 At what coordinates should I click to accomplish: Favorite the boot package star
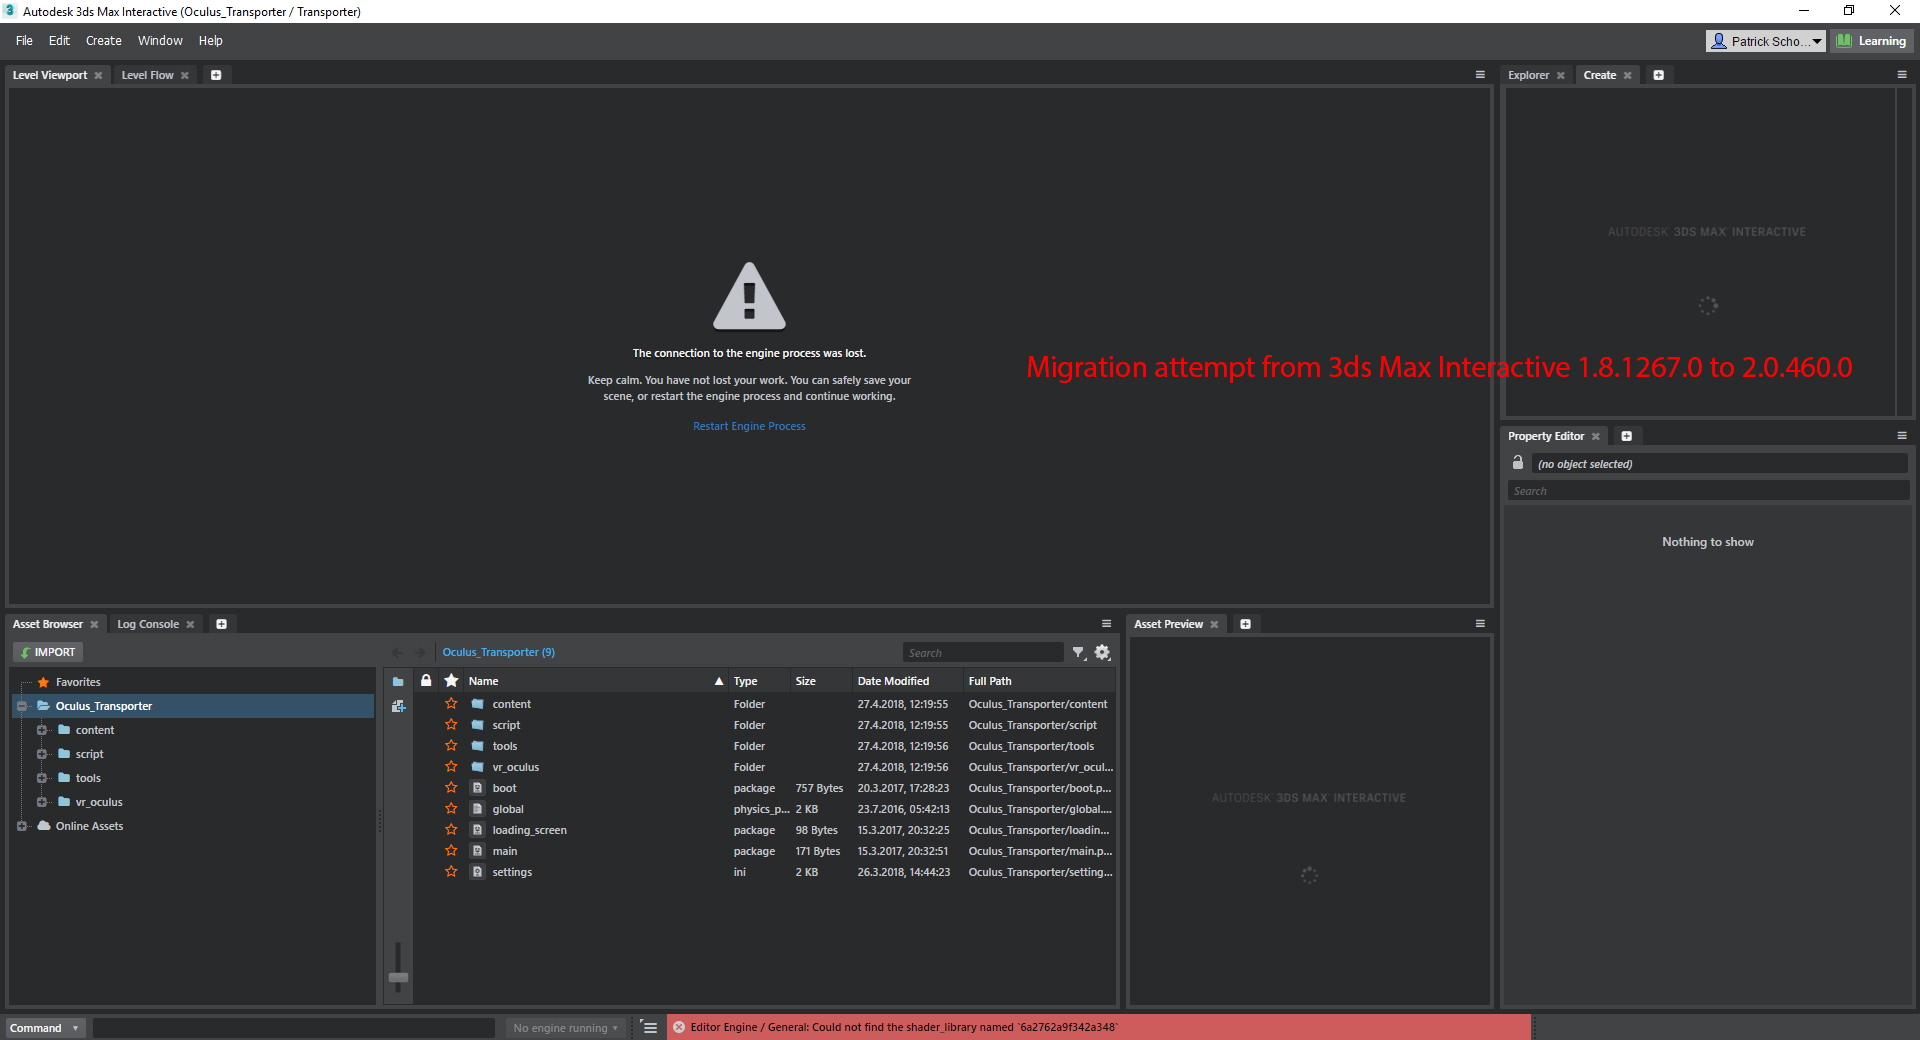451,788
